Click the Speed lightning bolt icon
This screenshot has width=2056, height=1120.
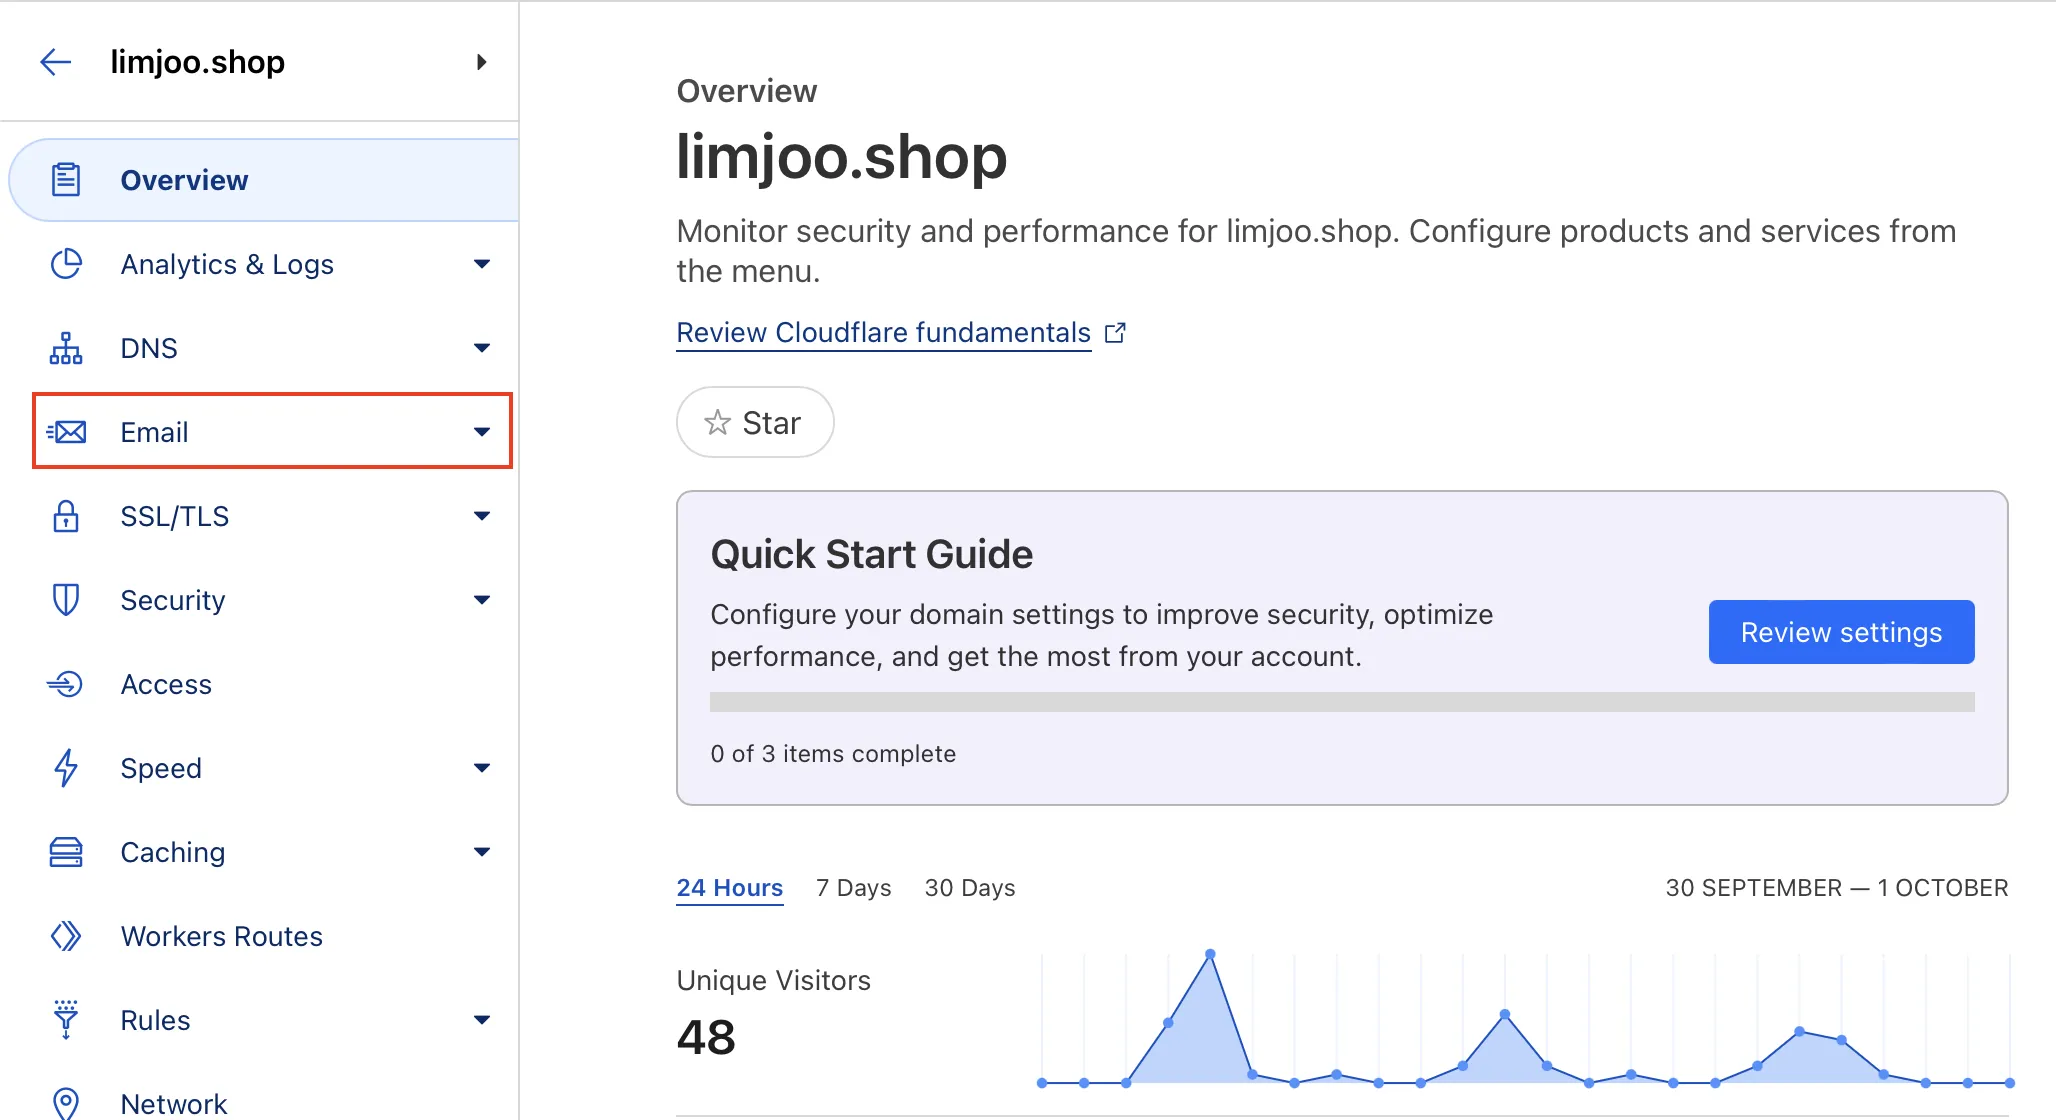click(66, 768)
